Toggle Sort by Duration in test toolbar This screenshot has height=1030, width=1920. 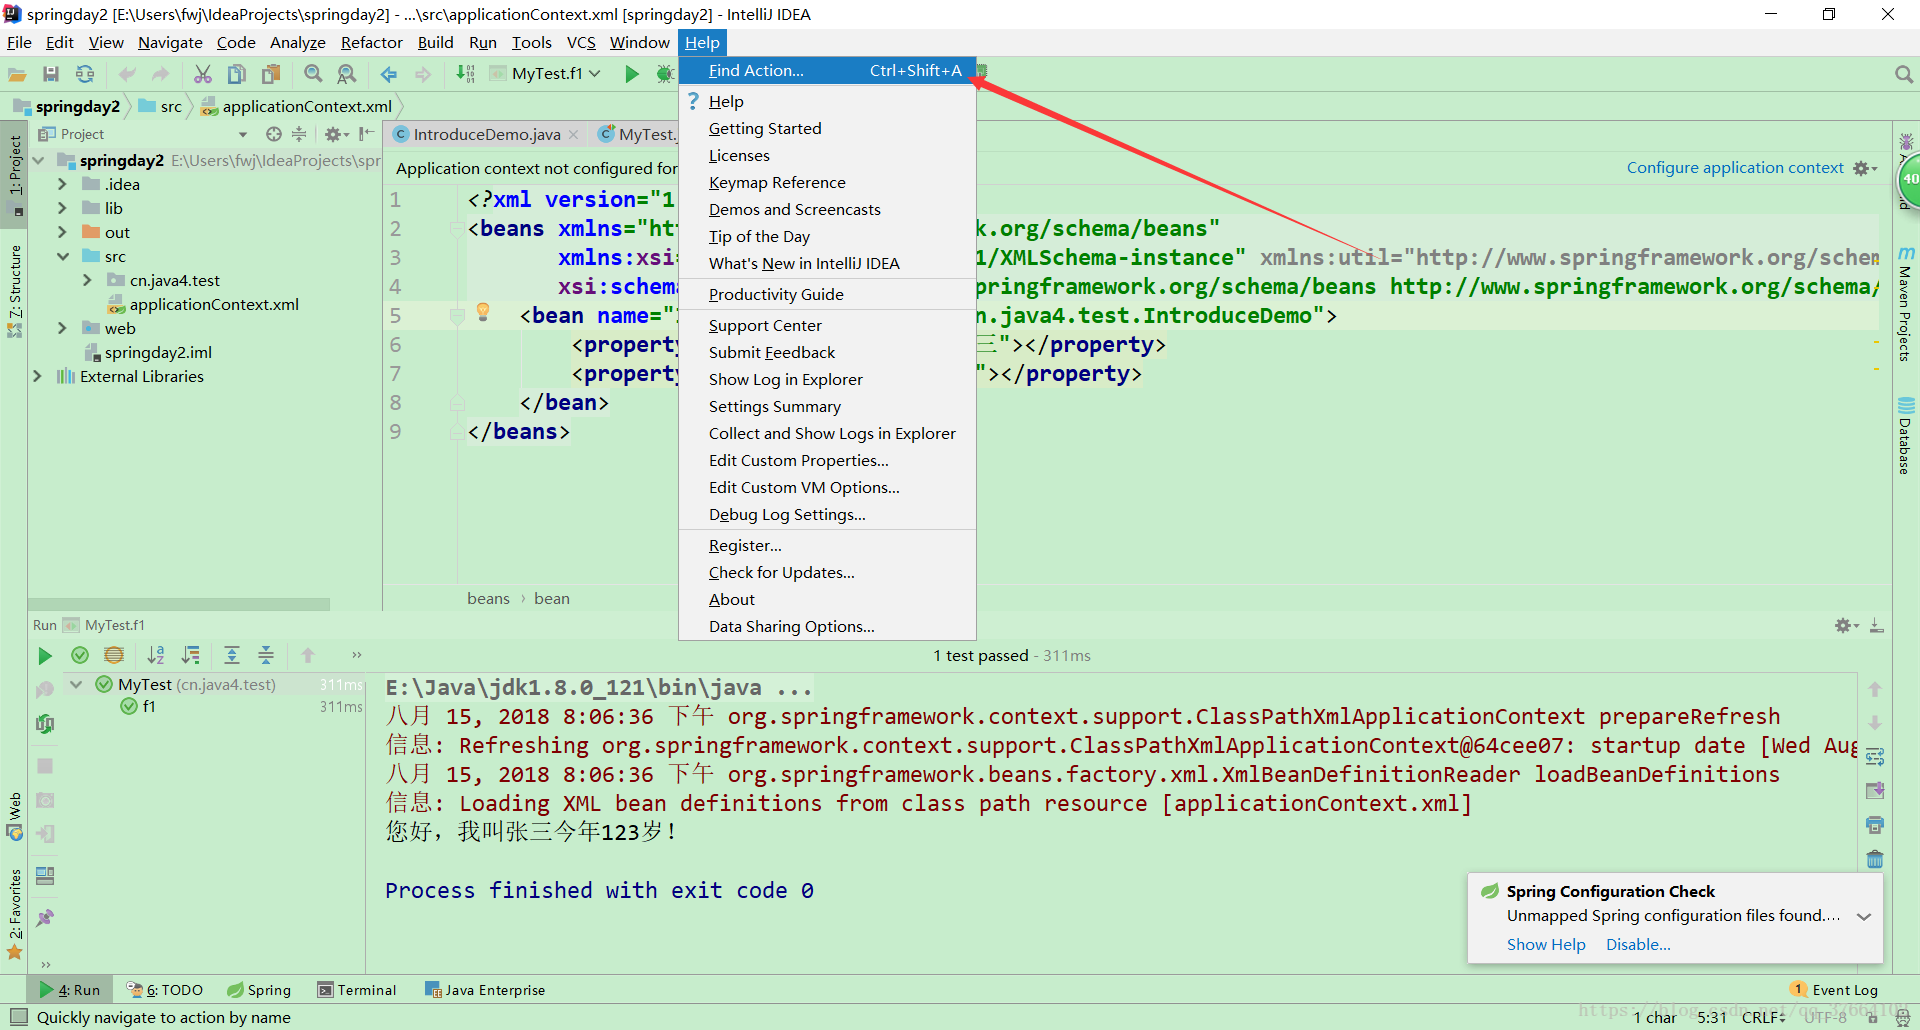190,655
